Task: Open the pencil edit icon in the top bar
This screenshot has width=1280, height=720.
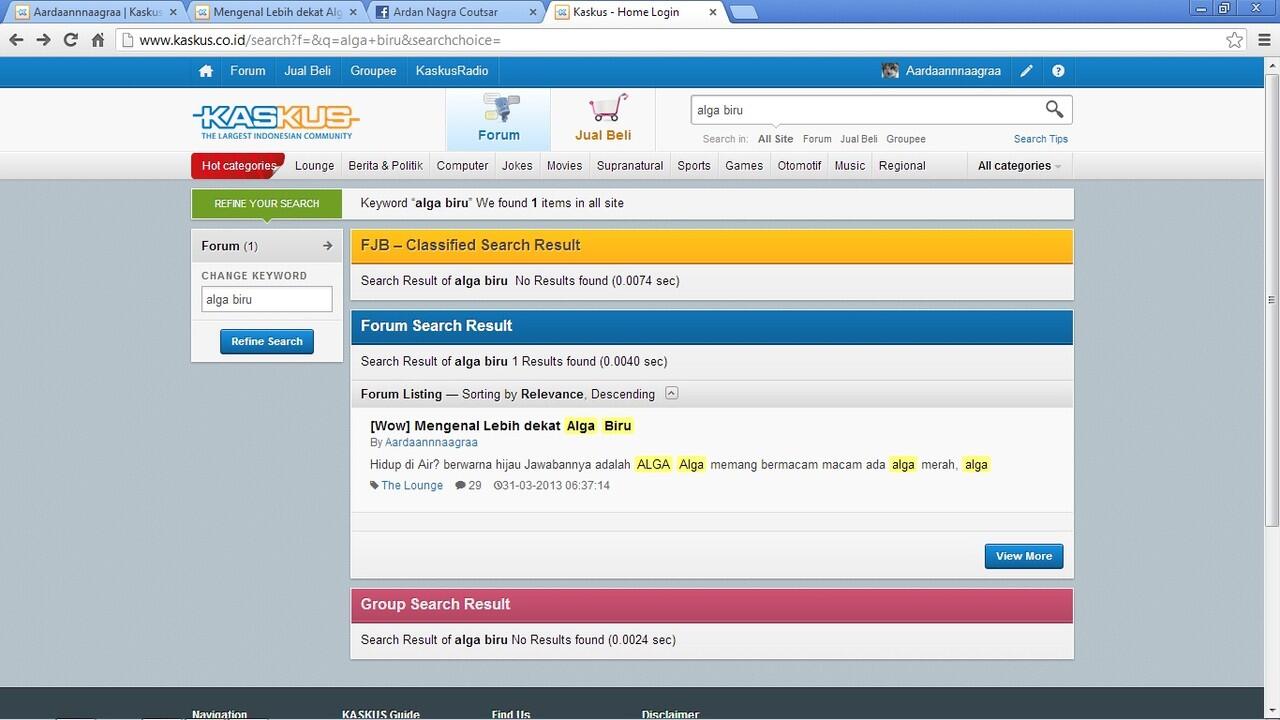Action: pos(1027,71)
